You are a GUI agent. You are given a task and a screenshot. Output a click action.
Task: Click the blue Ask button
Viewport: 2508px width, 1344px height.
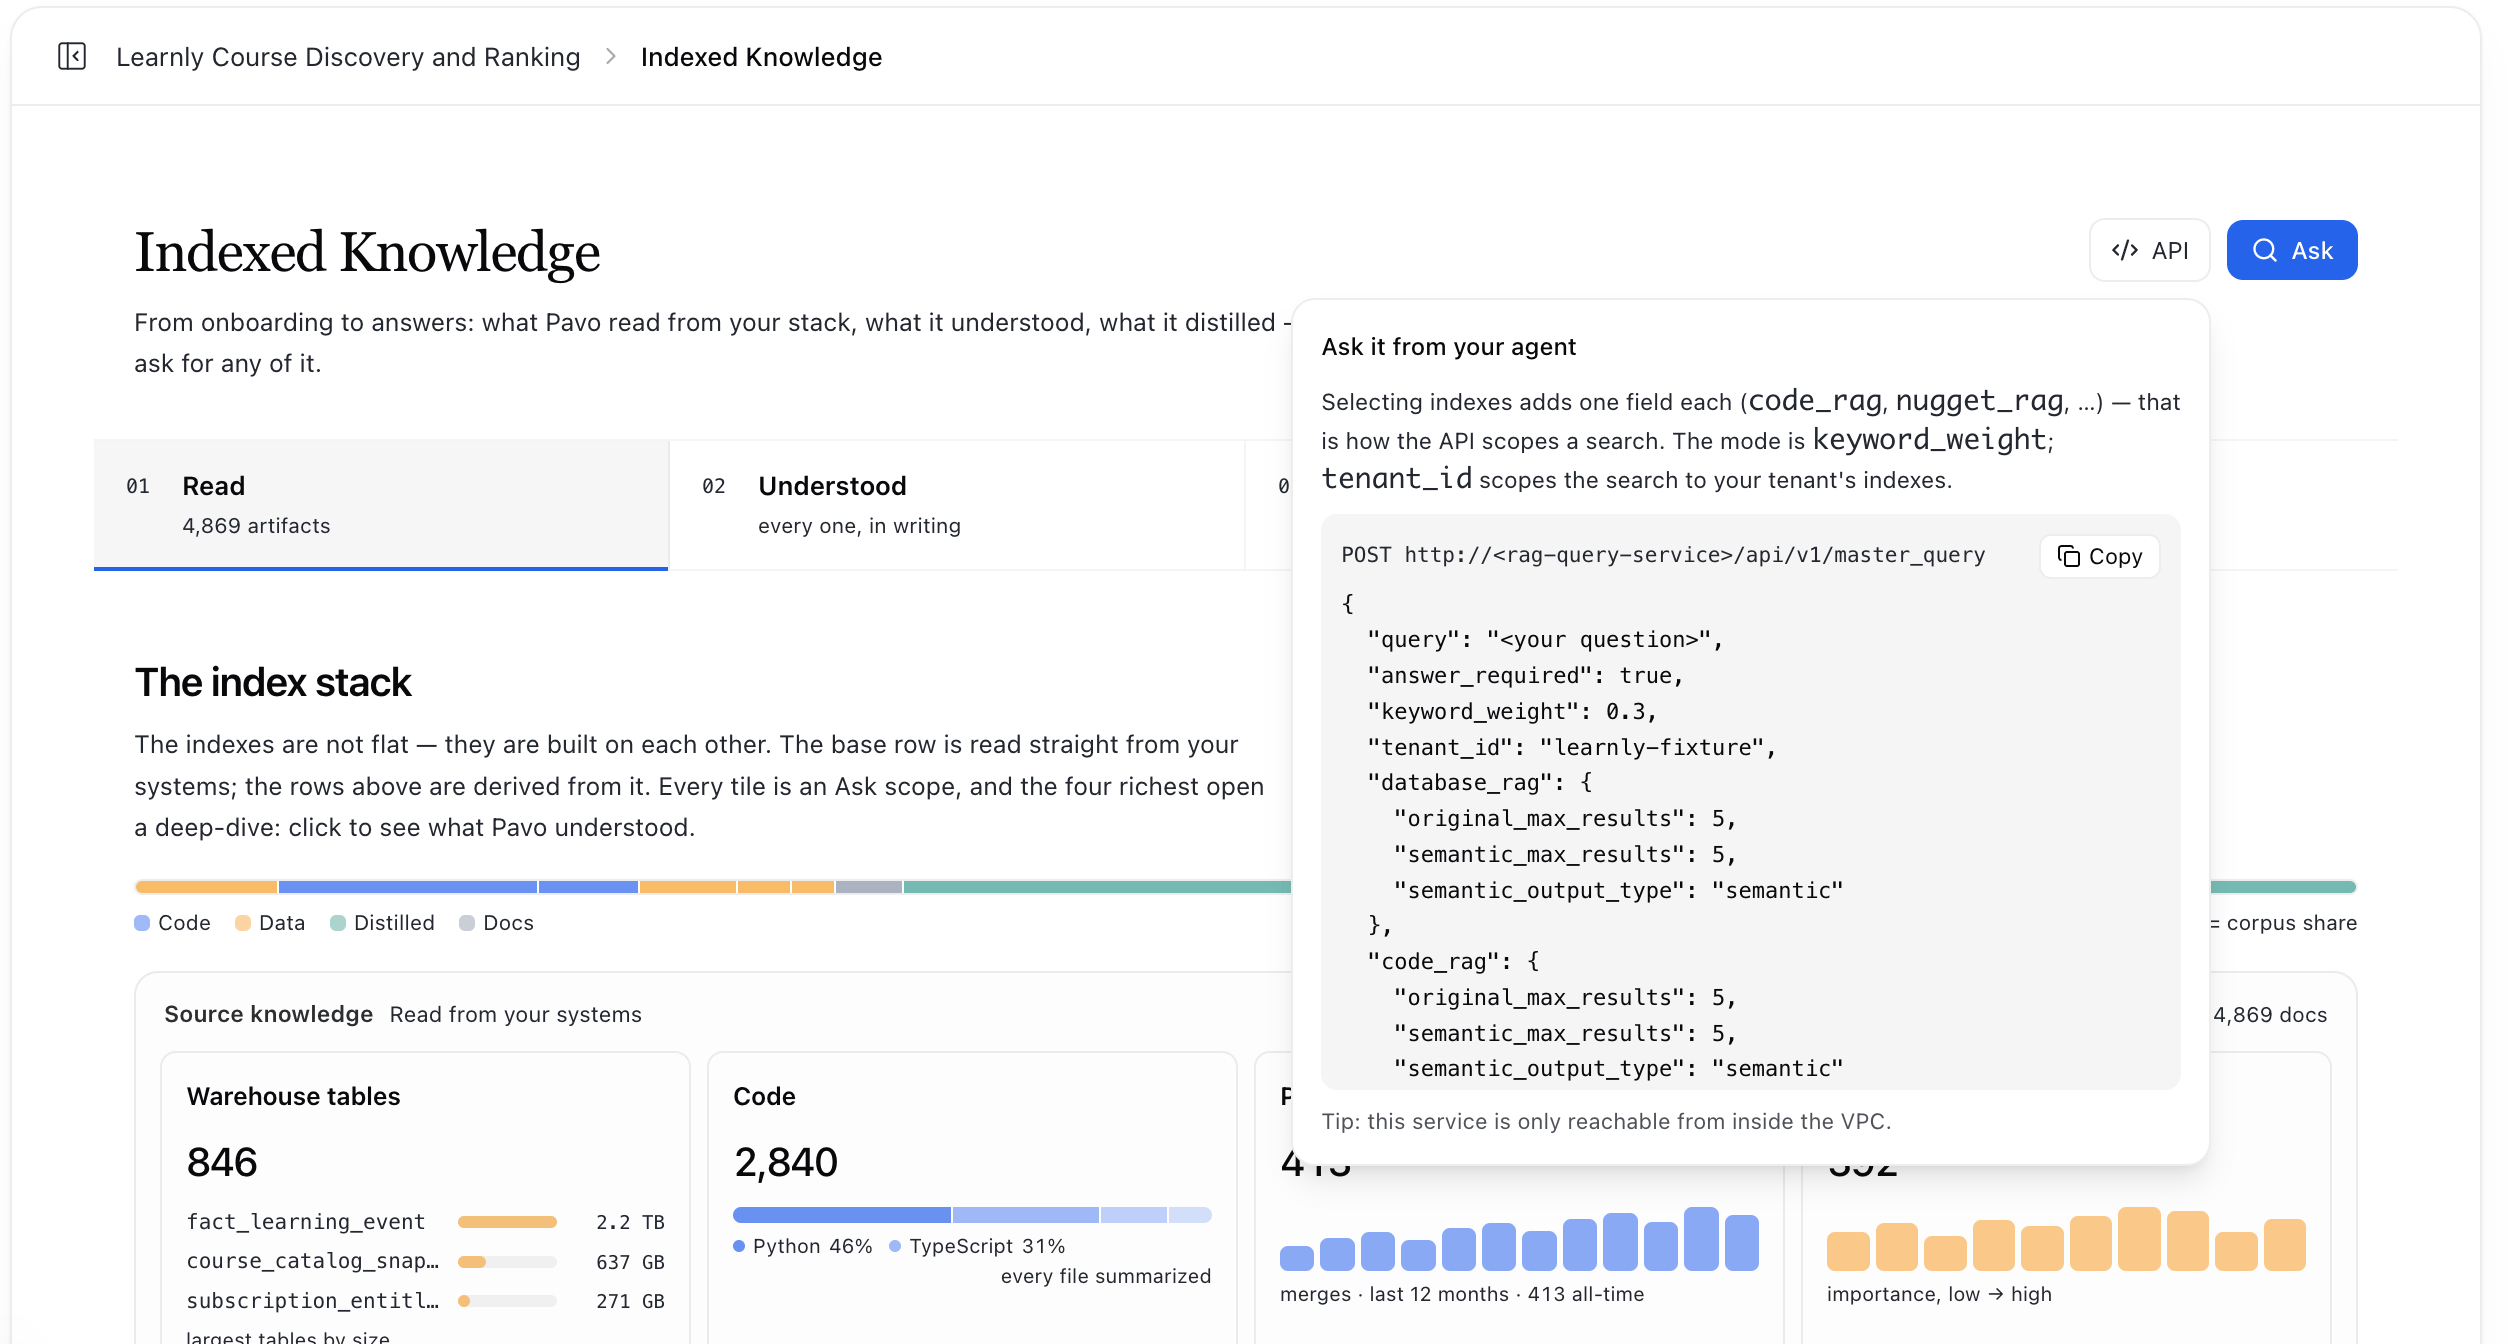2291,250
